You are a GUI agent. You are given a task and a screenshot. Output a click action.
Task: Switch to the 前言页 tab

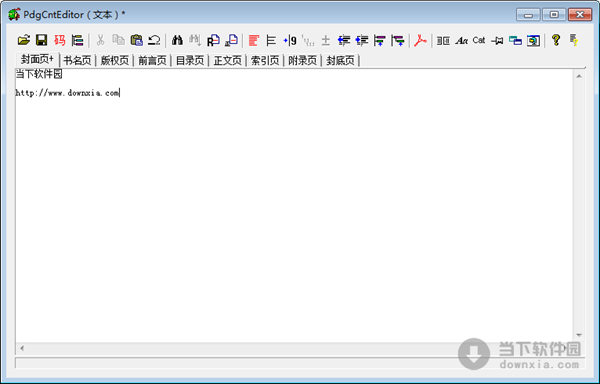(x=152, y=60)
